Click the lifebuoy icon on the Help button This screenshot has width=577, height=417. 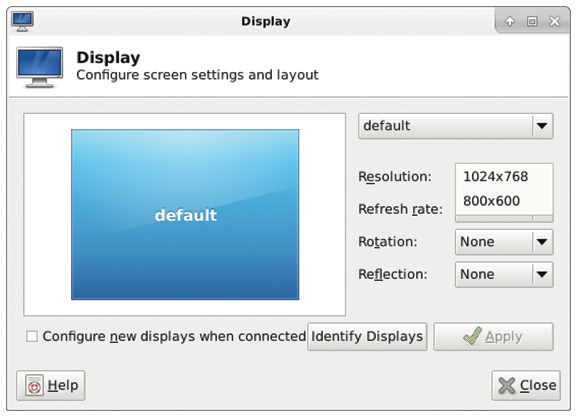(x=34, y=385)
